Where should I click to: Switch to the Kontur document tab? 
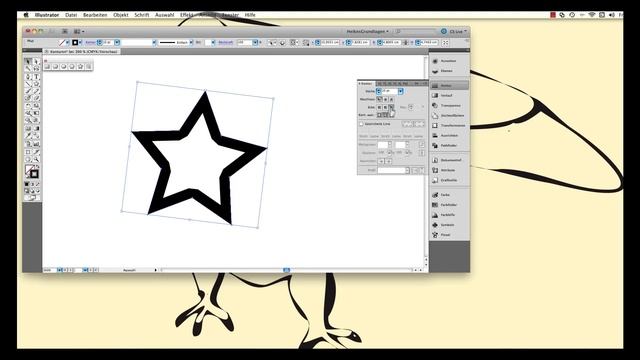[x=82, y=51]
